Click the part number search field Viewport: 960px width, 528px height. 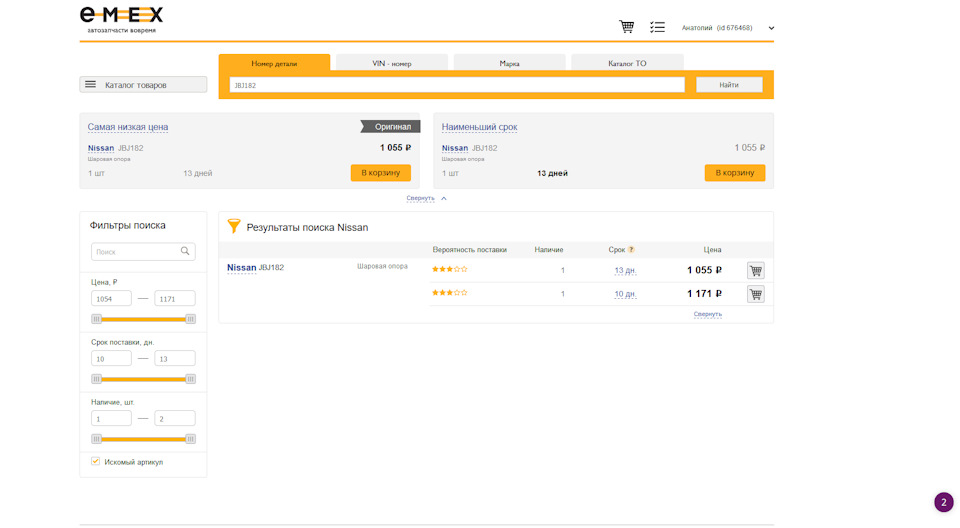click(x=457, y=85)
